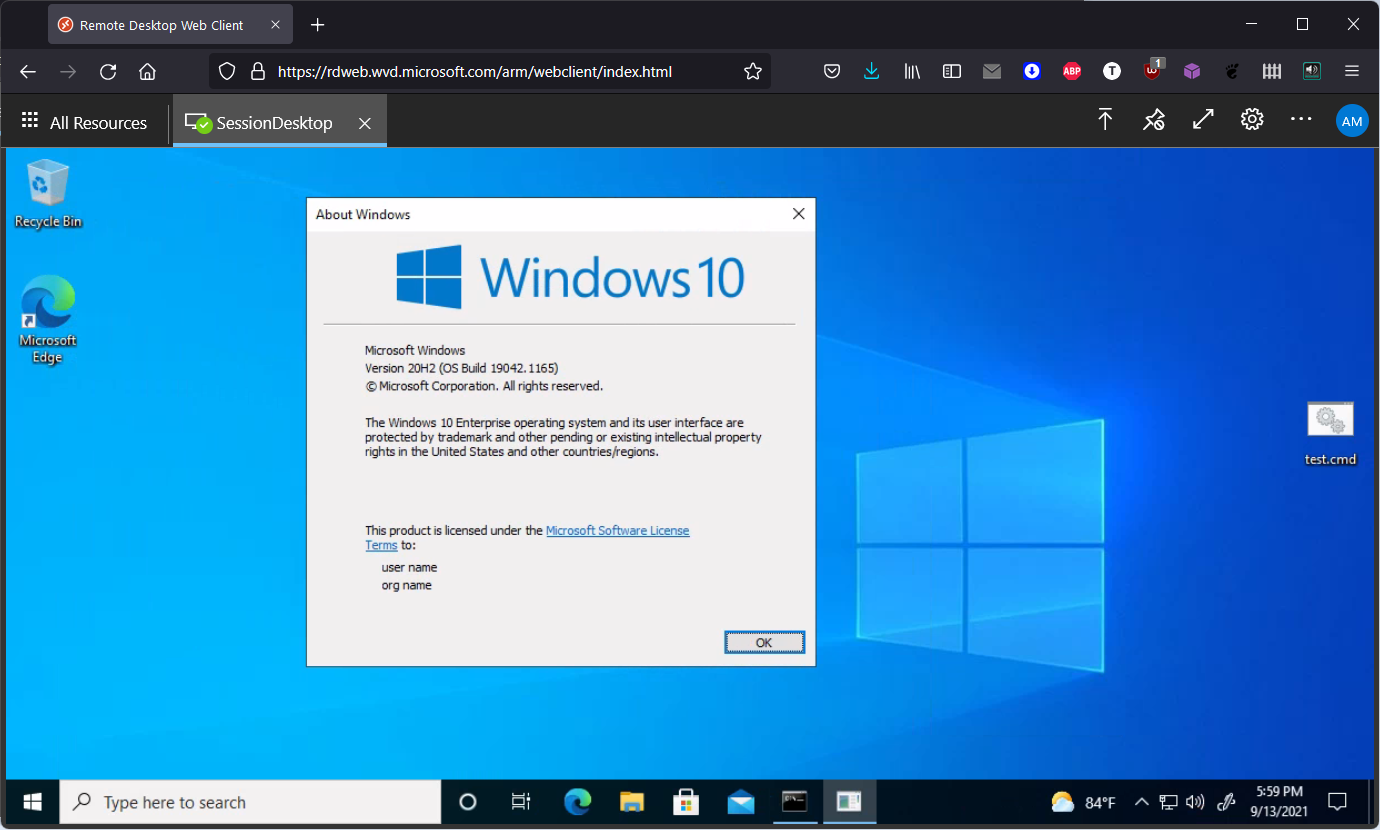The height and width of the screenshot is (830, 1380).
Task: Open uBlock Origin extension
Action: (x=1152, y=70)
